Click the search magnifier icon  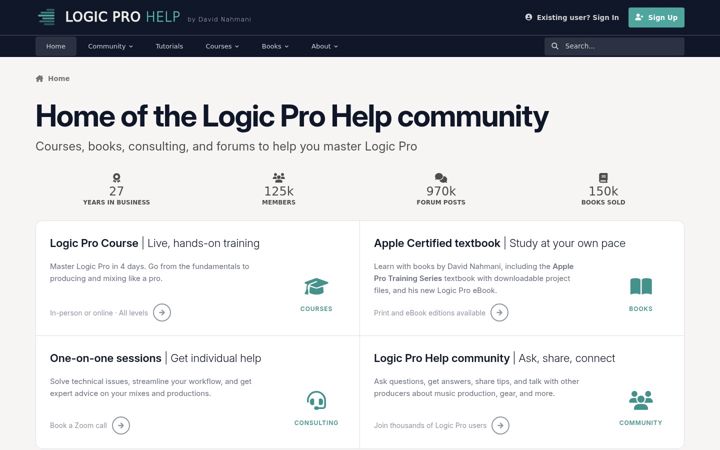(x=555, y=46)
